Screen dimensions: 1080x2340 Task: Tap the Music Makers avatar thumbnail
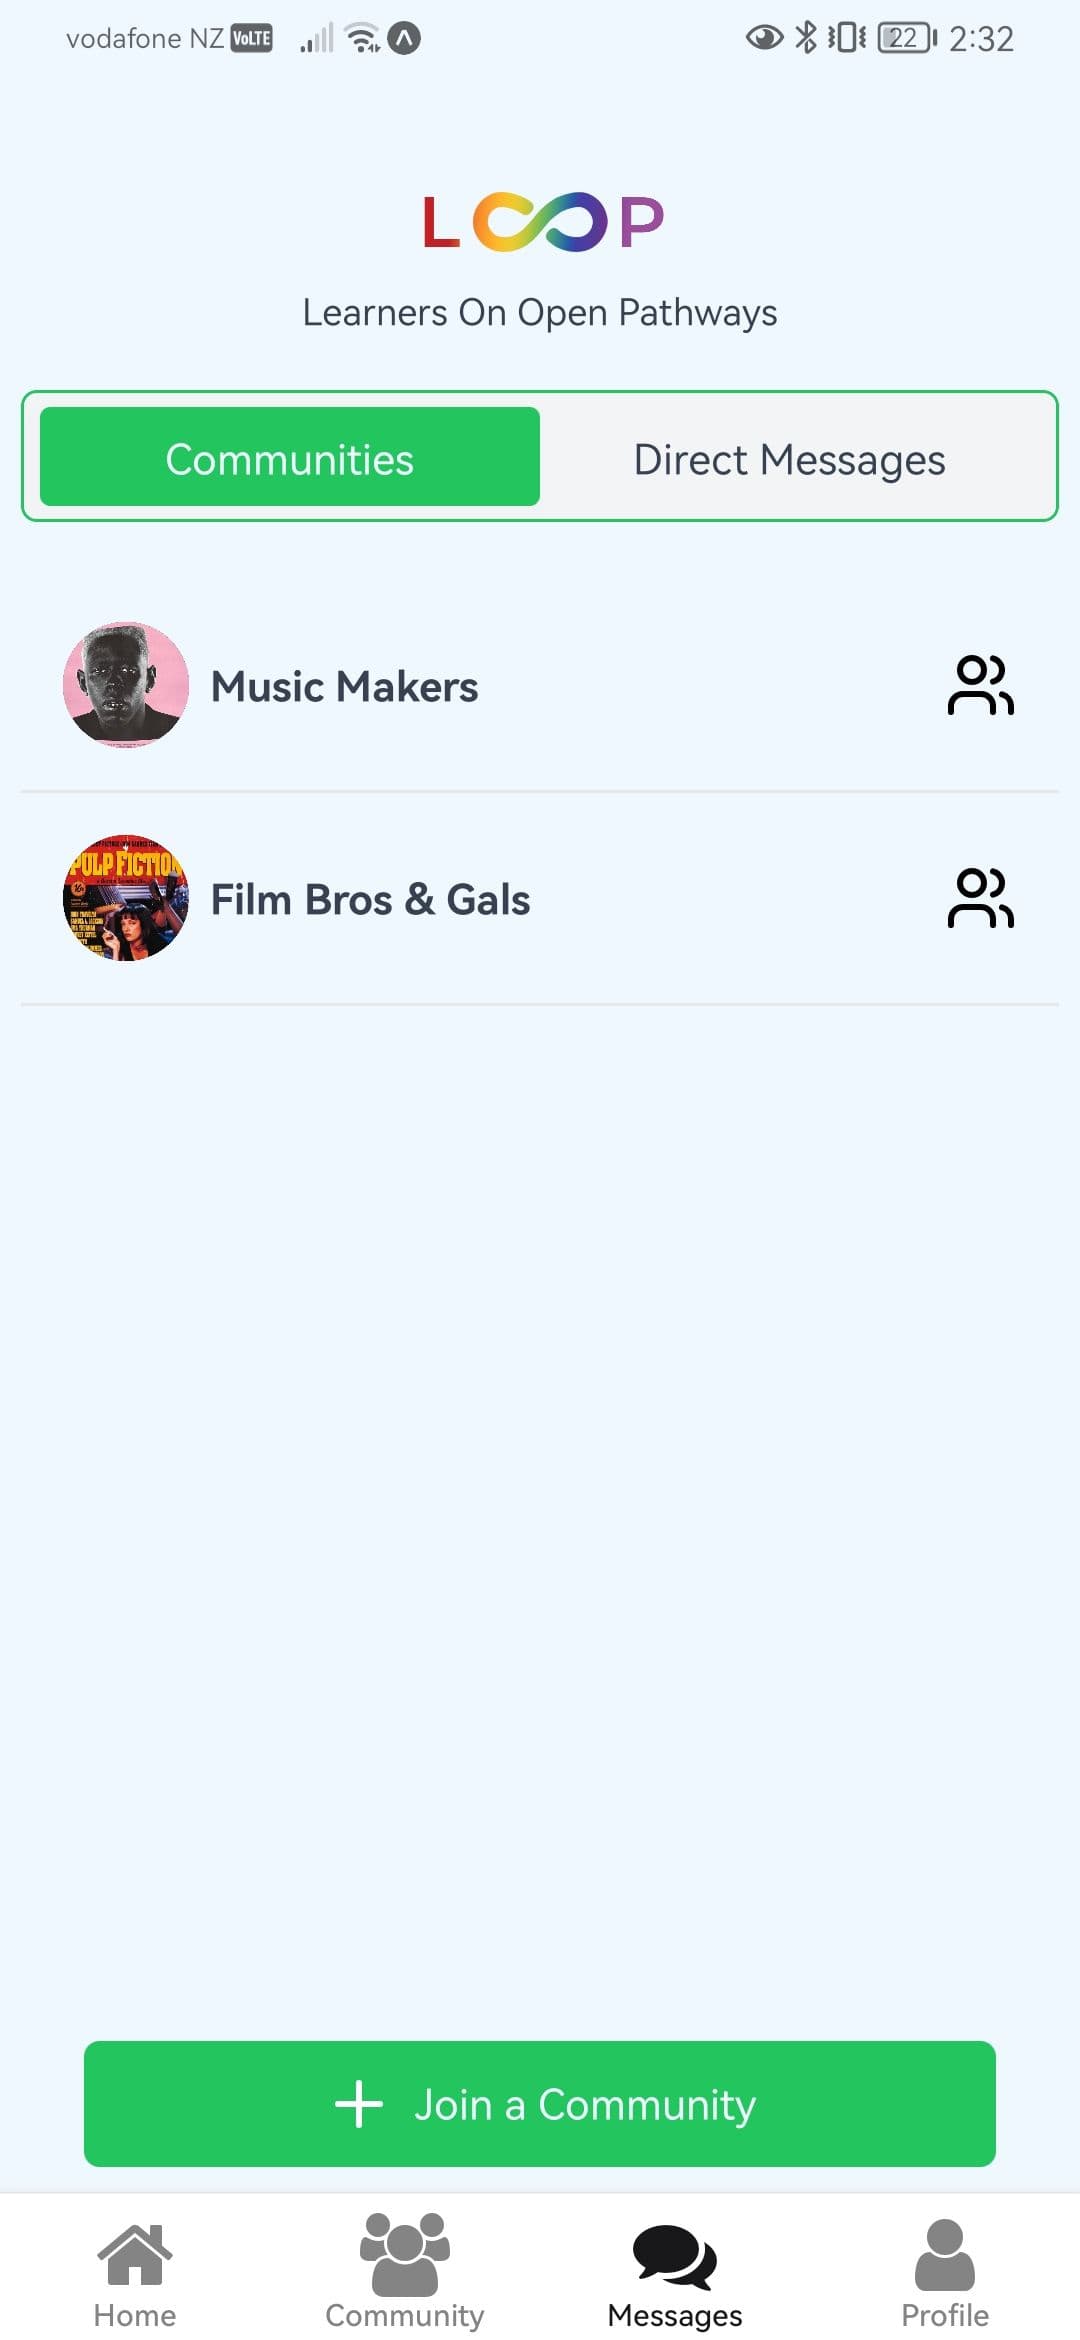(x=126, y=685)
